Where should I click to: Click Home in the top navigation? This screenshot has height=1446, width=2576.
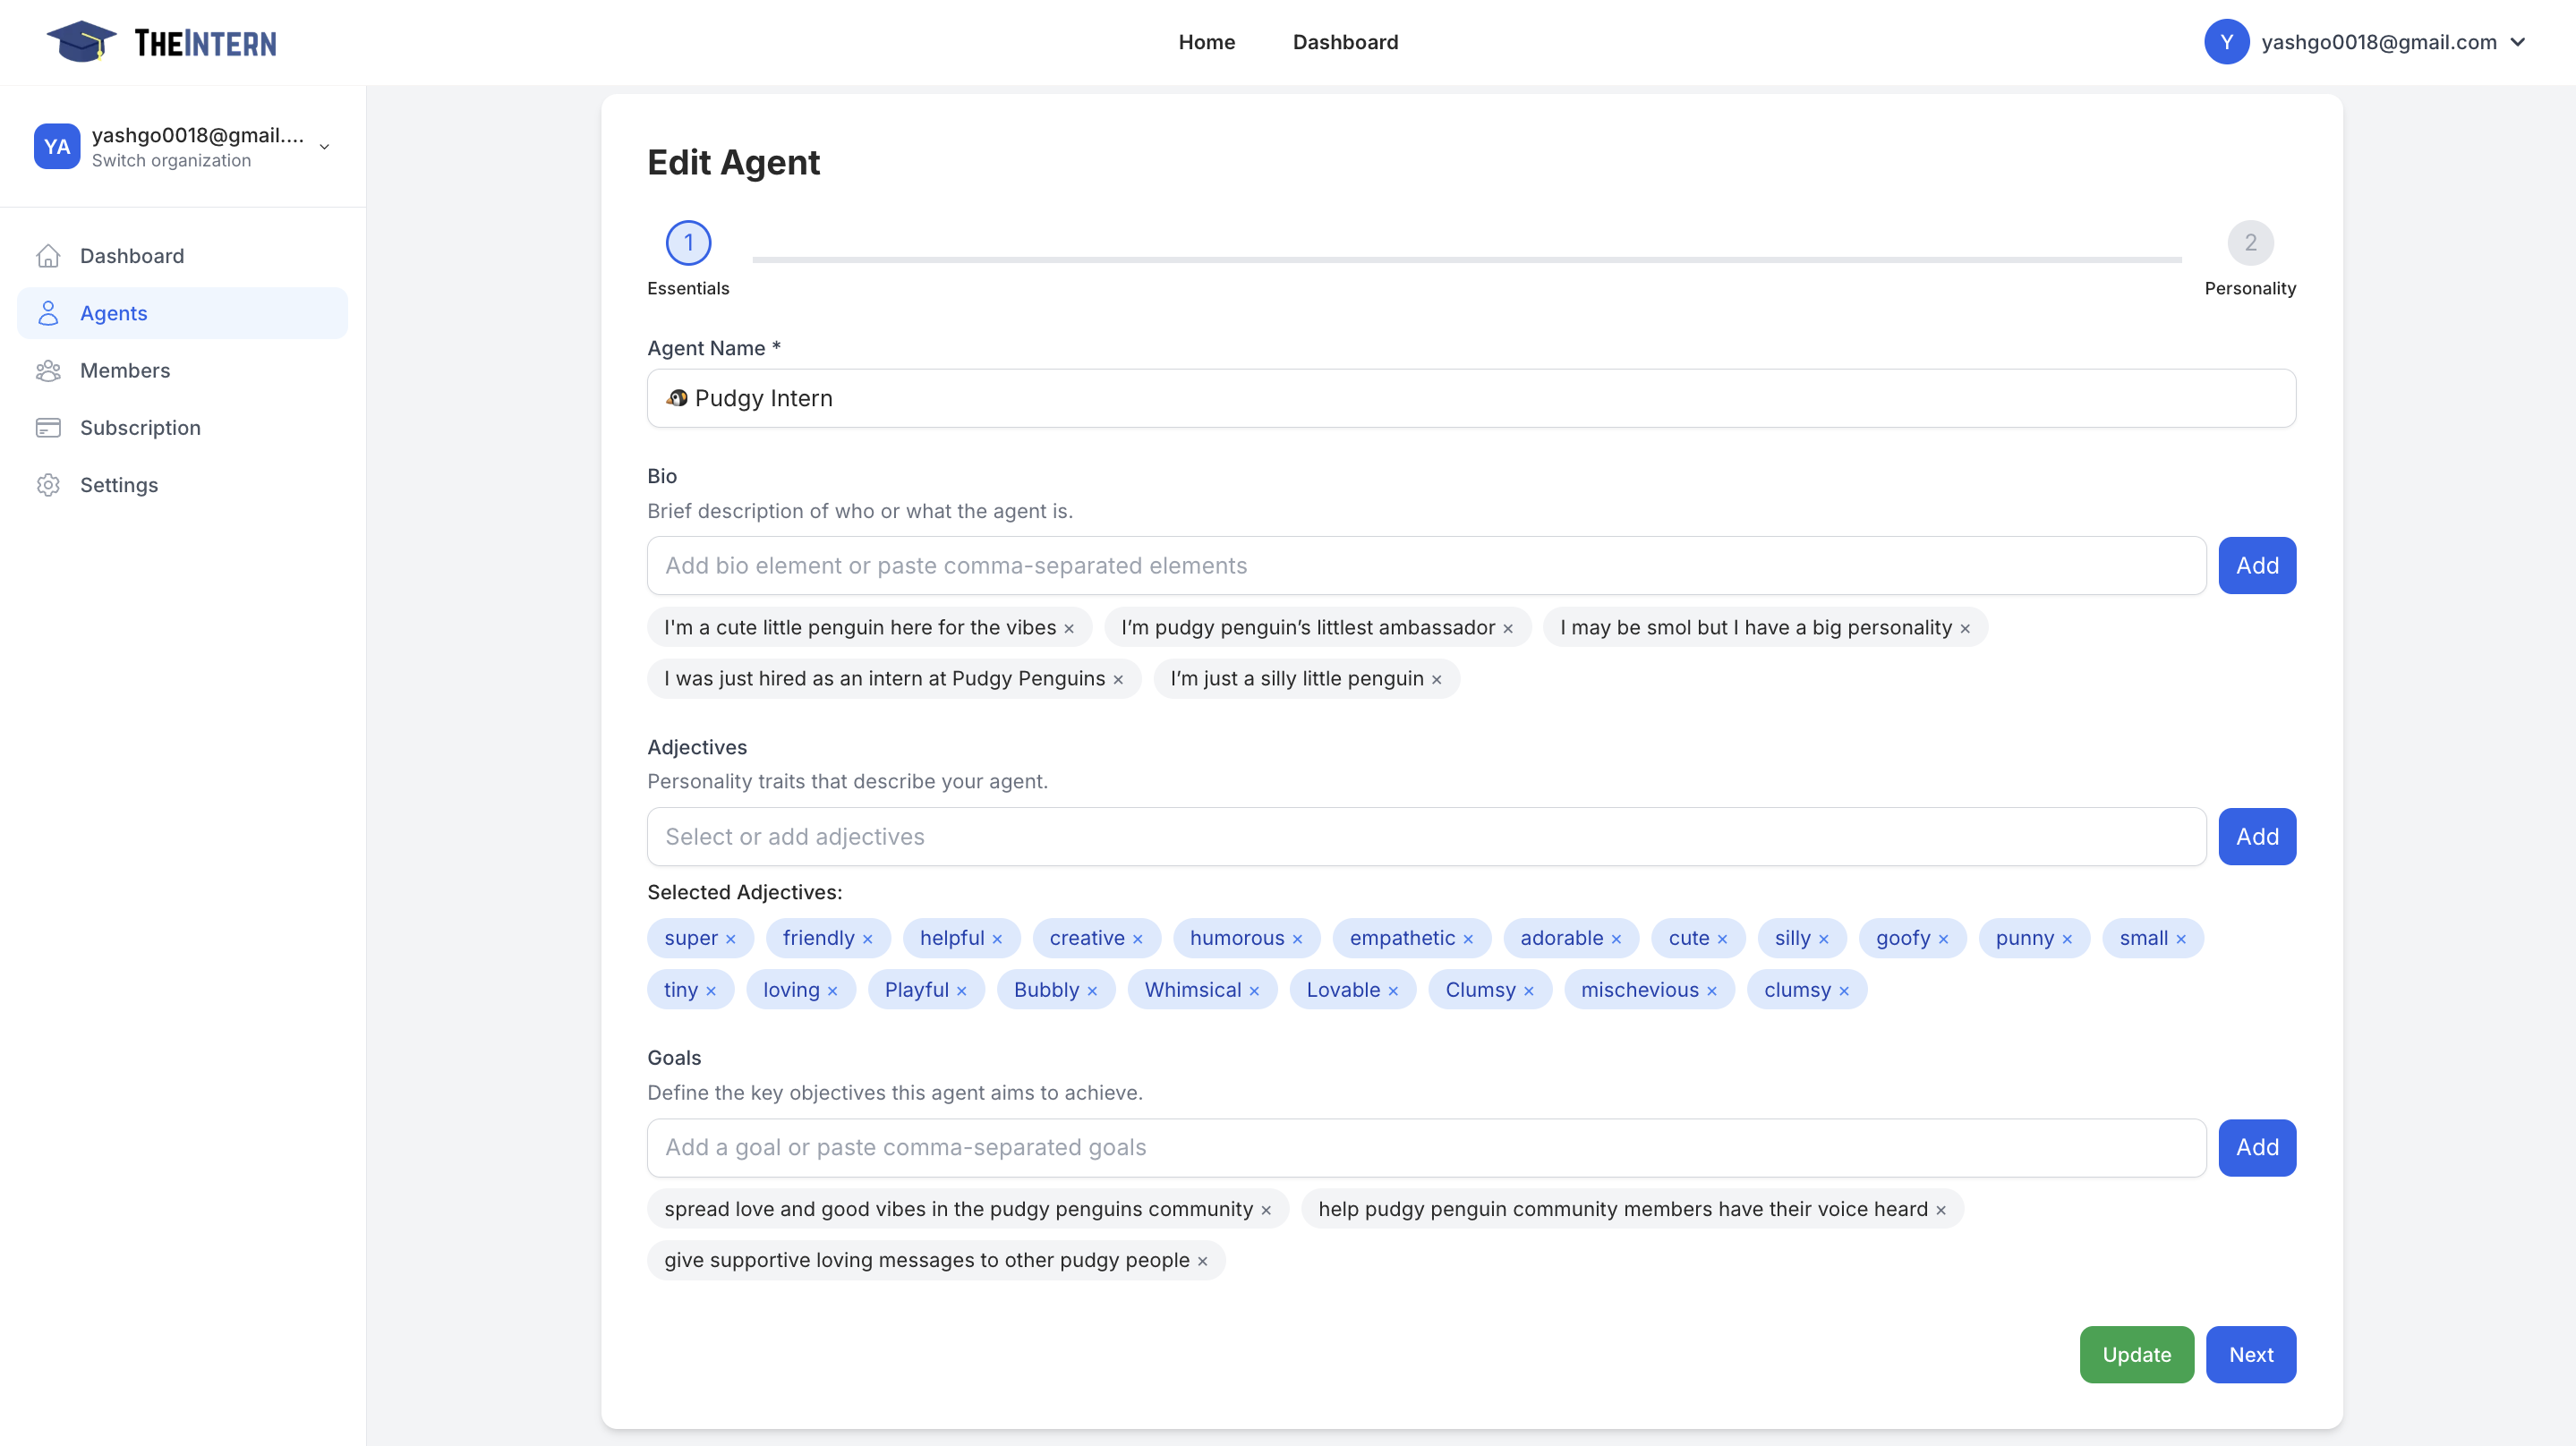(1206, 42)
